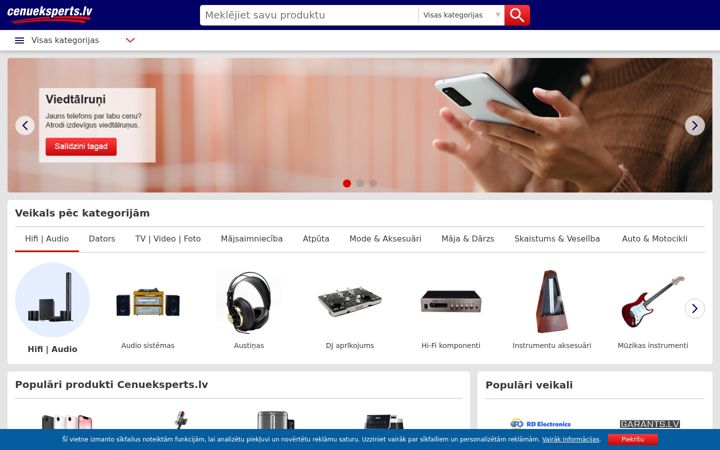Image resolution: width=720 pixels, height=450 pixels.
Task: Open the Visas kategorijas search dropdown
Action: (x=461, y=15)
